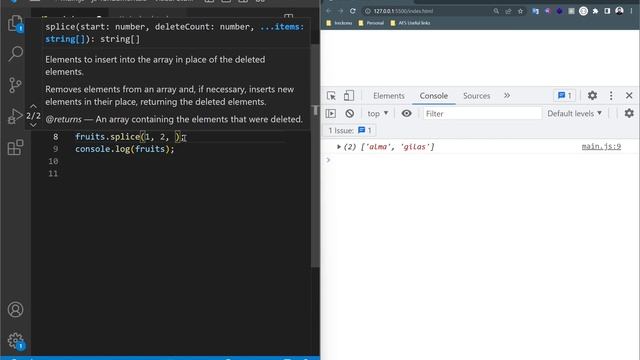Open the Default levels dropdown
640x360 pixels.
coord(574,113)
